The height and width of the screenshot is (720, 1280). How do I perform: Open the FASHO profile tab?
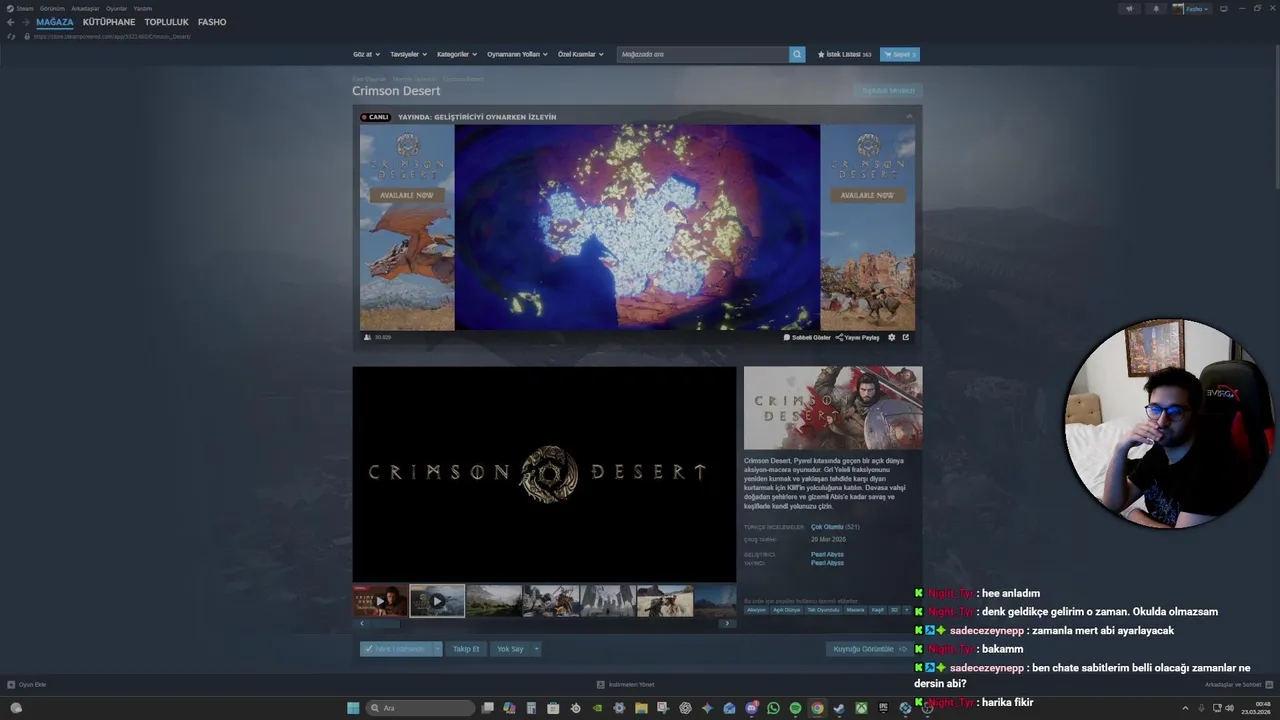pyautogui.click(x=212, y=22)
